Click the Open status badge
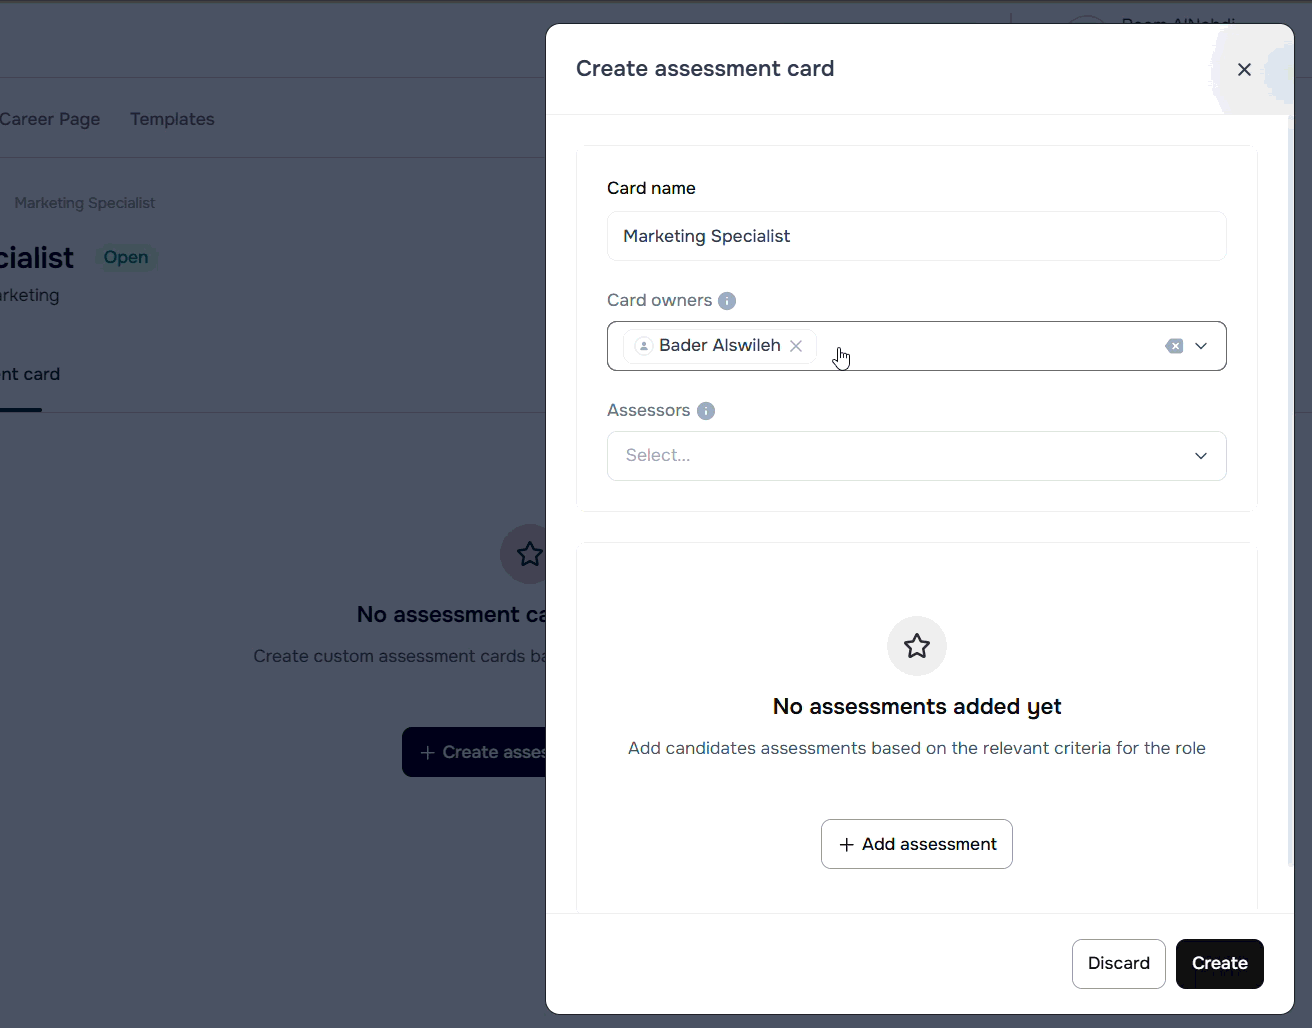1312x1028 pixels. [x=126, y=257]
